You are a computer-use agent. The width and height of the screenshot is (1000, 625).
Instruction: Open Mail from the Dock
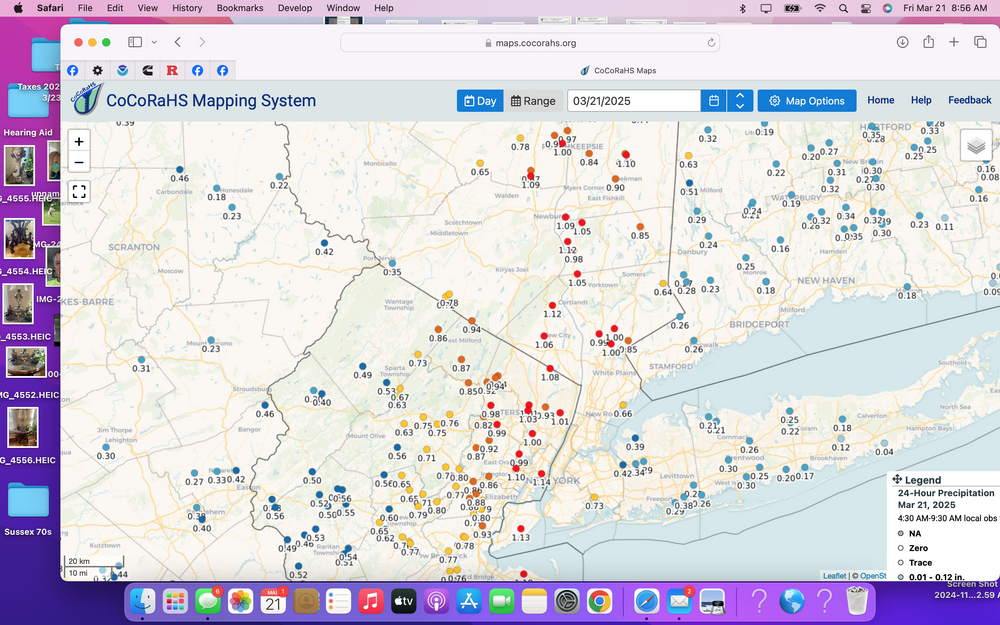coord(679,600)
